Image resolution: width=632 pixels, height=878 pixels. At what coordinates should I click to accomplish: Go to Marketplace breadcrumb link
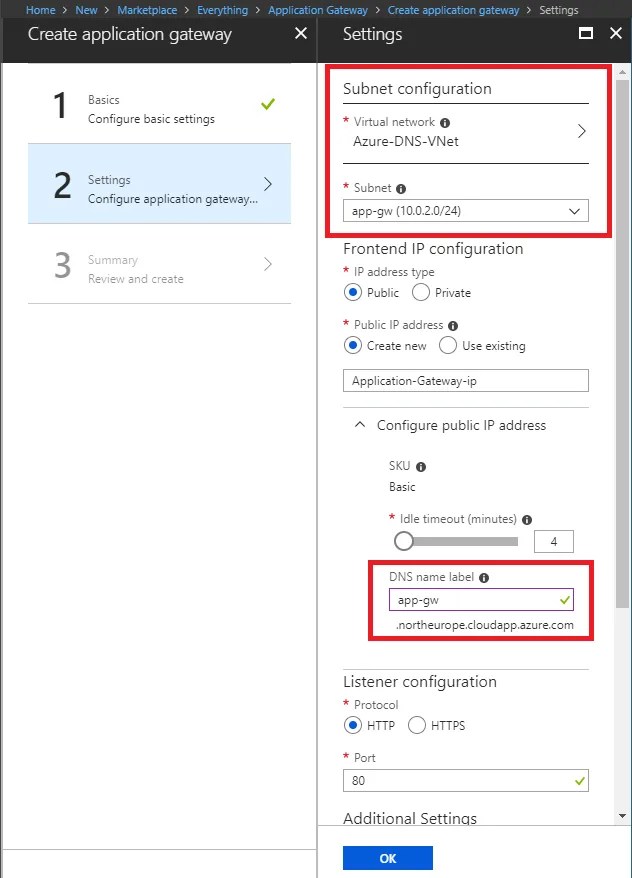click(x=147, y=10)
